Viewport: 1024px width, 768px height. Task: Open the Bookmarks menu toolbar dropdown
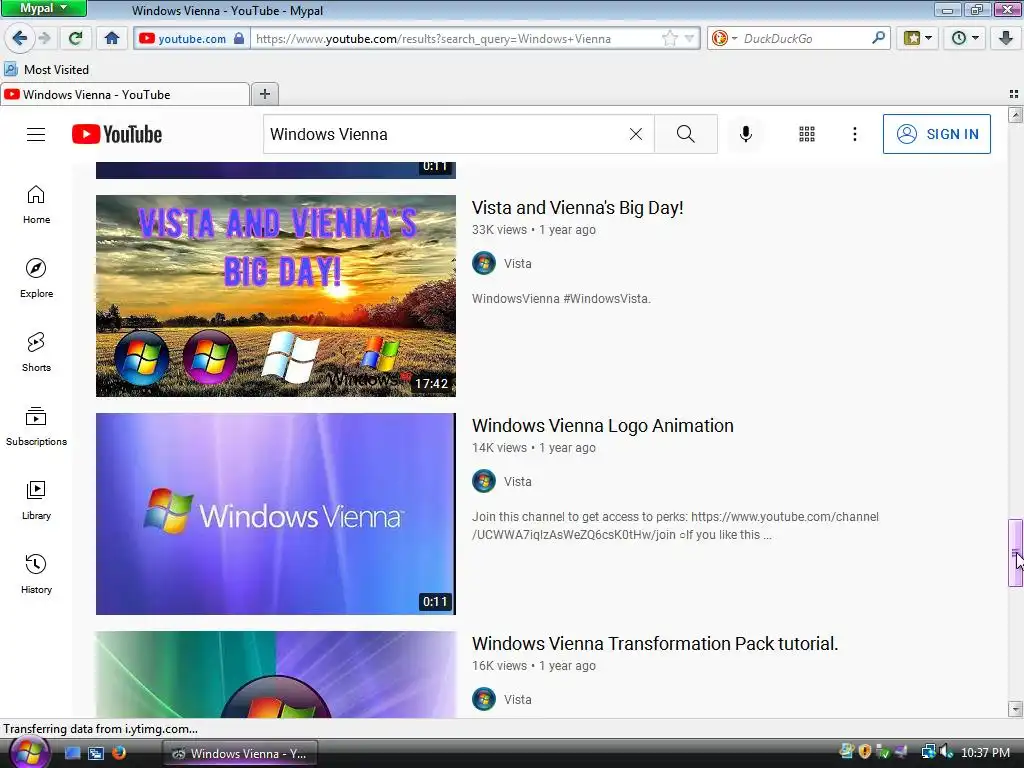coord(918,38)
